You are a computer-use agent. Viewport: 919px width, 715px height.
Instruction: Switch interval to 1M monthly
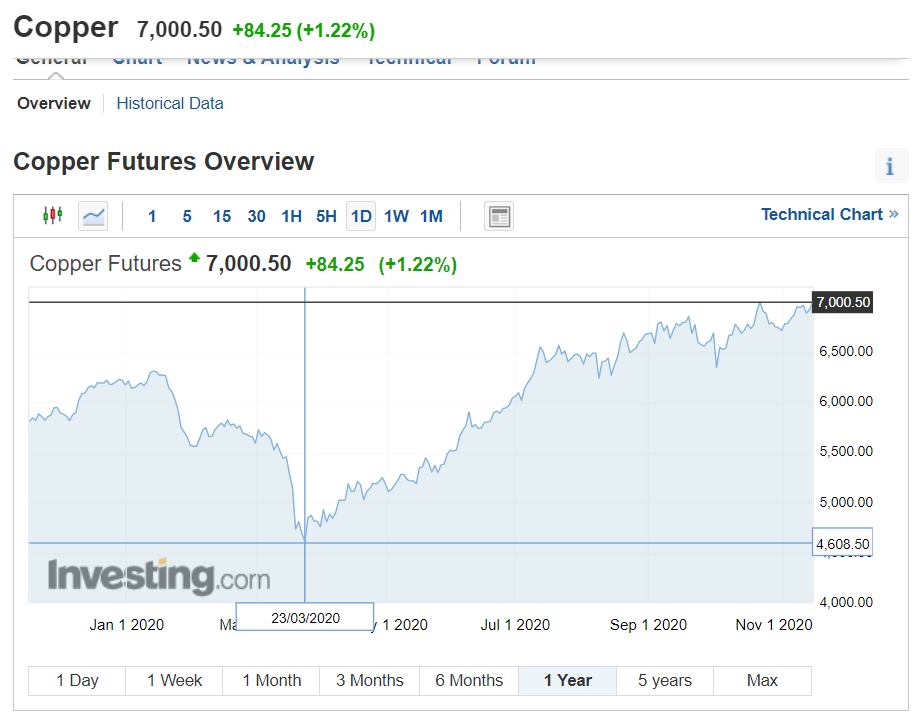[431, 216]
